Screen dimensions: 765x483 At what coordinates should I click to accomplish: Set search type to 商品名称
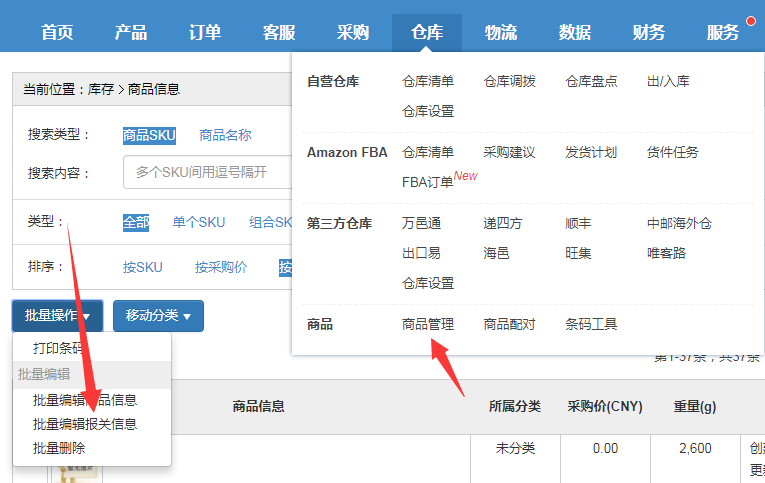pyautogui.click(x=225, y=135)
